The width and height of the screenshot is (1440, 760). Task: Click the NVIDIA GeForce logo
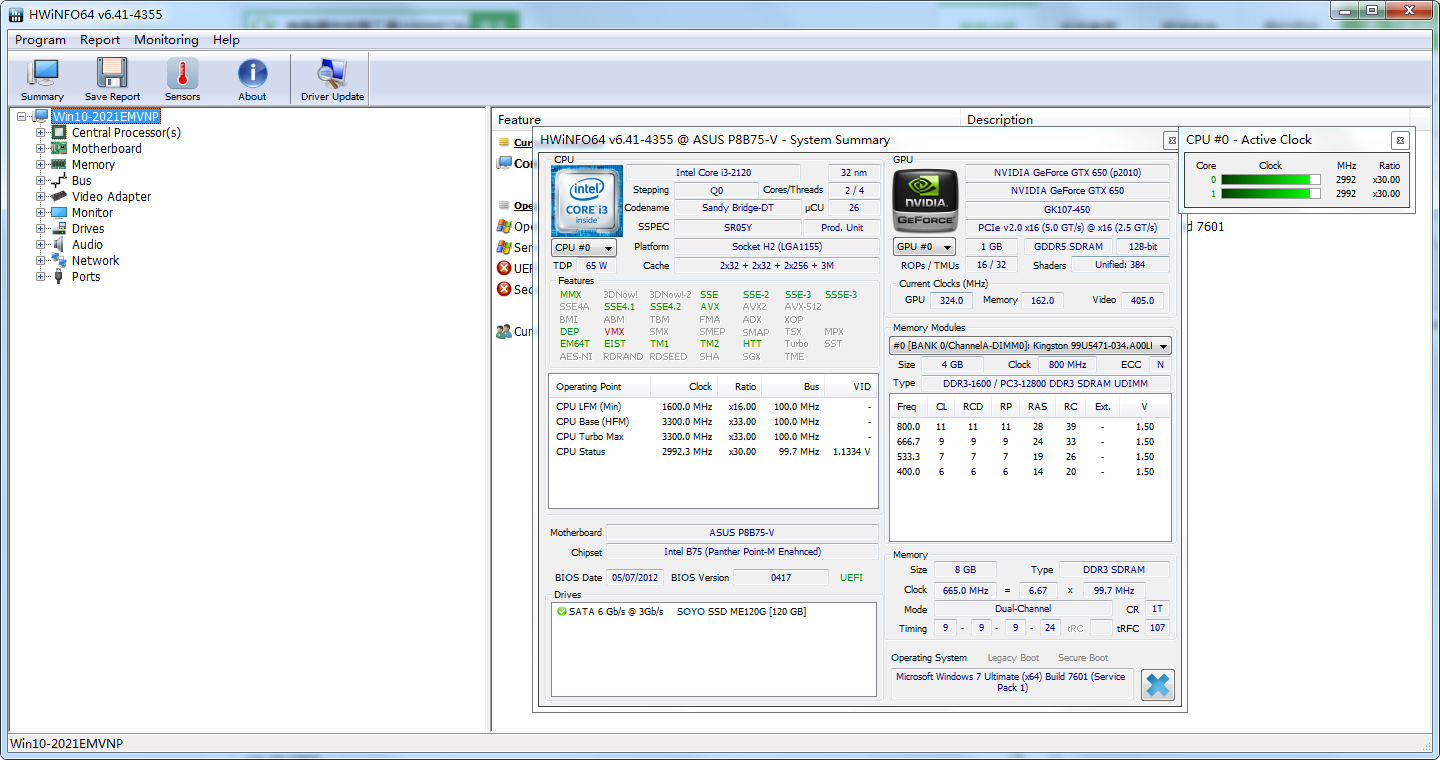tap(924, 201)
